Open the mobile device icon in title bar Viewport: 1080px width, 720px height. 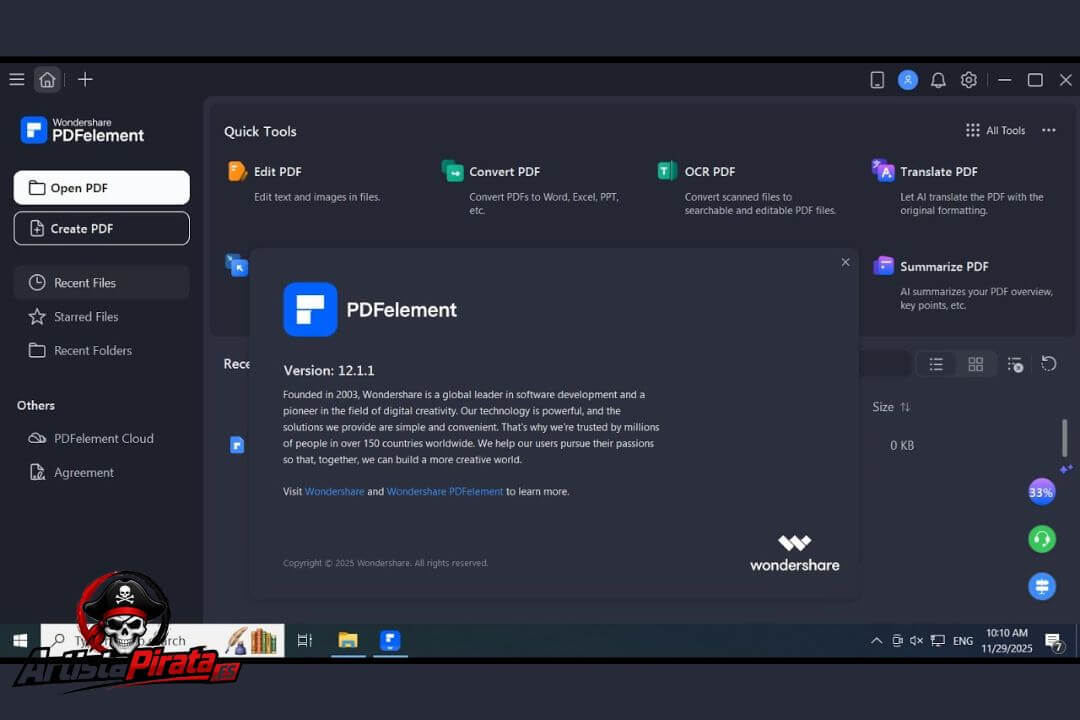click(x=877, y=80)
